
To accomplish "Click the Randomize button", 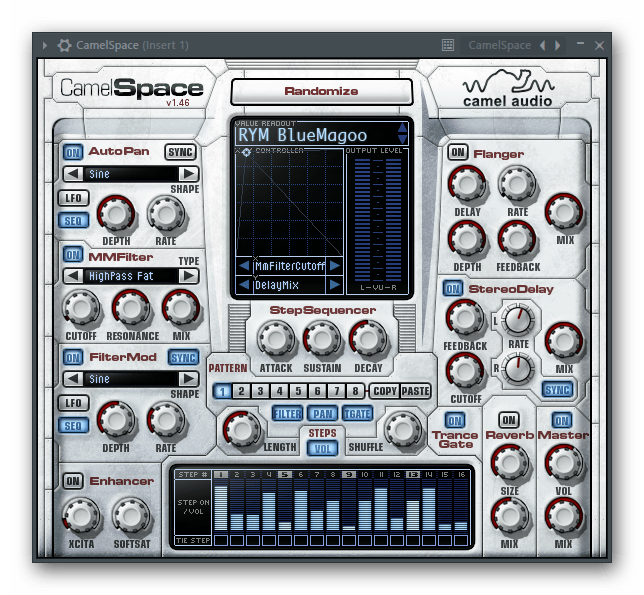I will (322, 92).
